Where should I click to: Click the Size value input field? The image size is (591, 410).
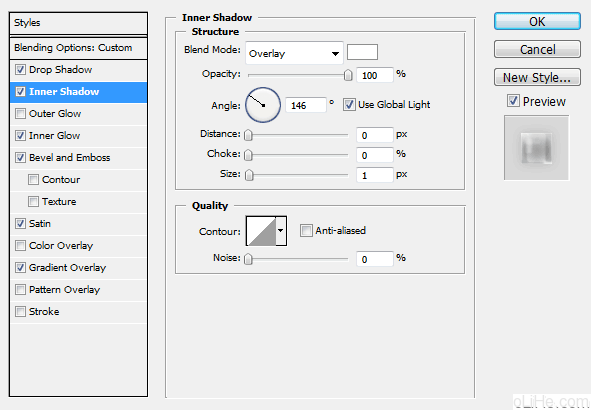[375, 175]
